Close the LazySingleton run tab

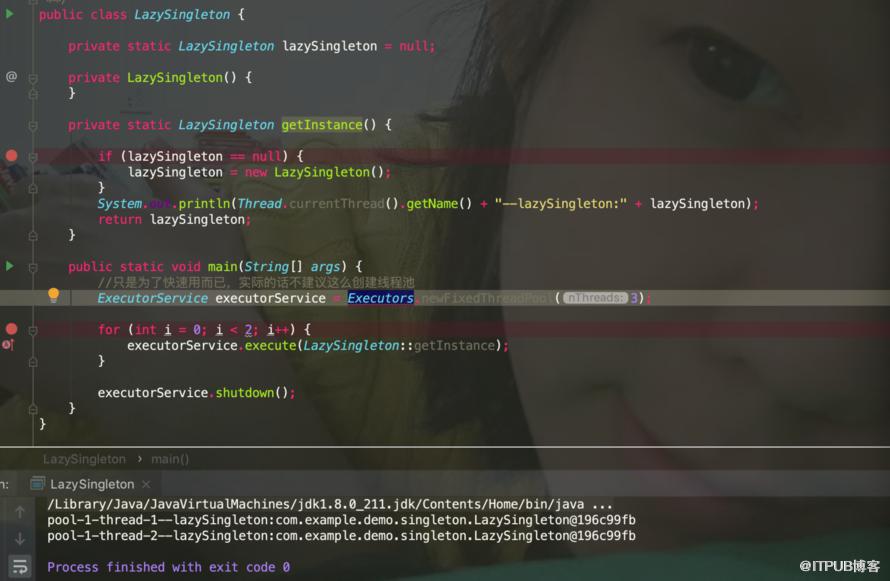pos(146,484)
